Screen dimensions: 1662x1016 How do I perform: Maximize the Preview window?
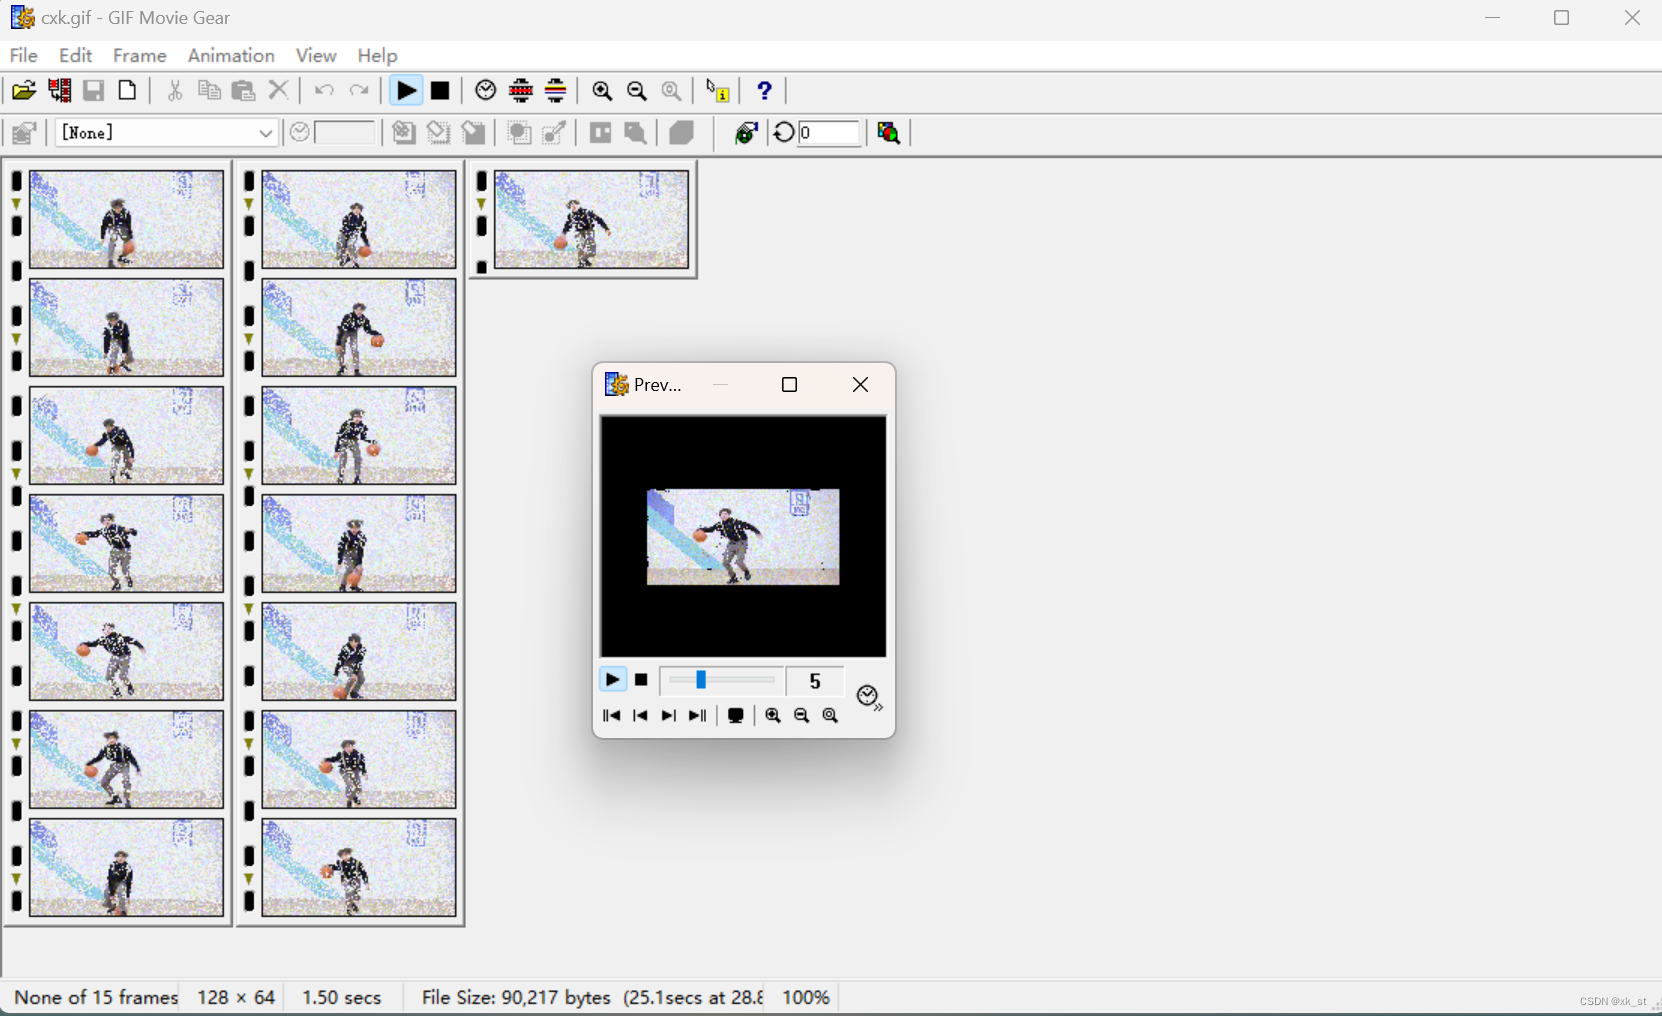789,385
